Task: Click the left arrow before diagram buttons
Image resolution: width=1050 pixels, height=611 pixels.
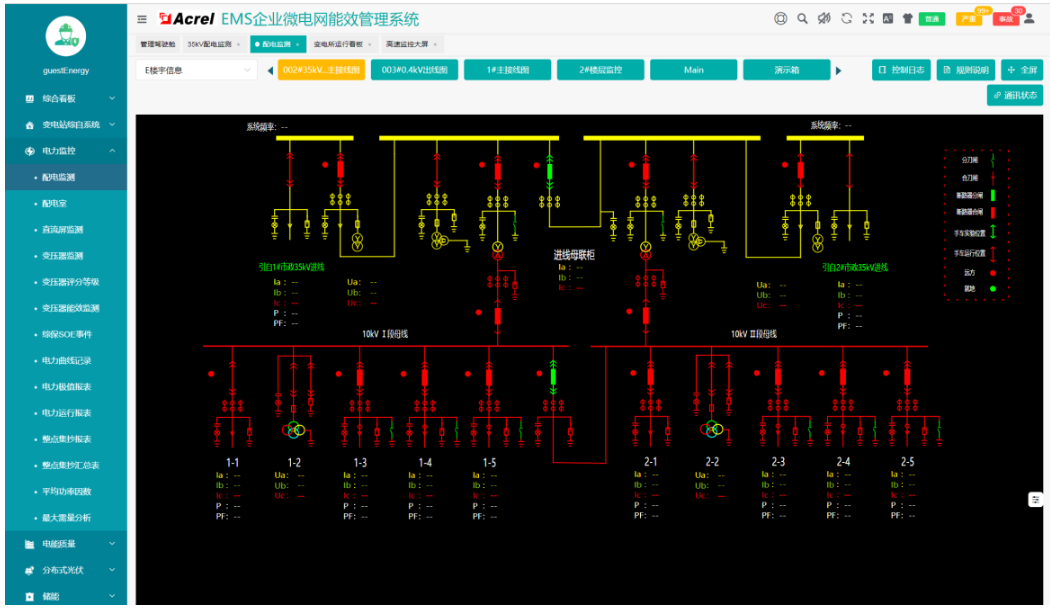Action: point(270,70)
